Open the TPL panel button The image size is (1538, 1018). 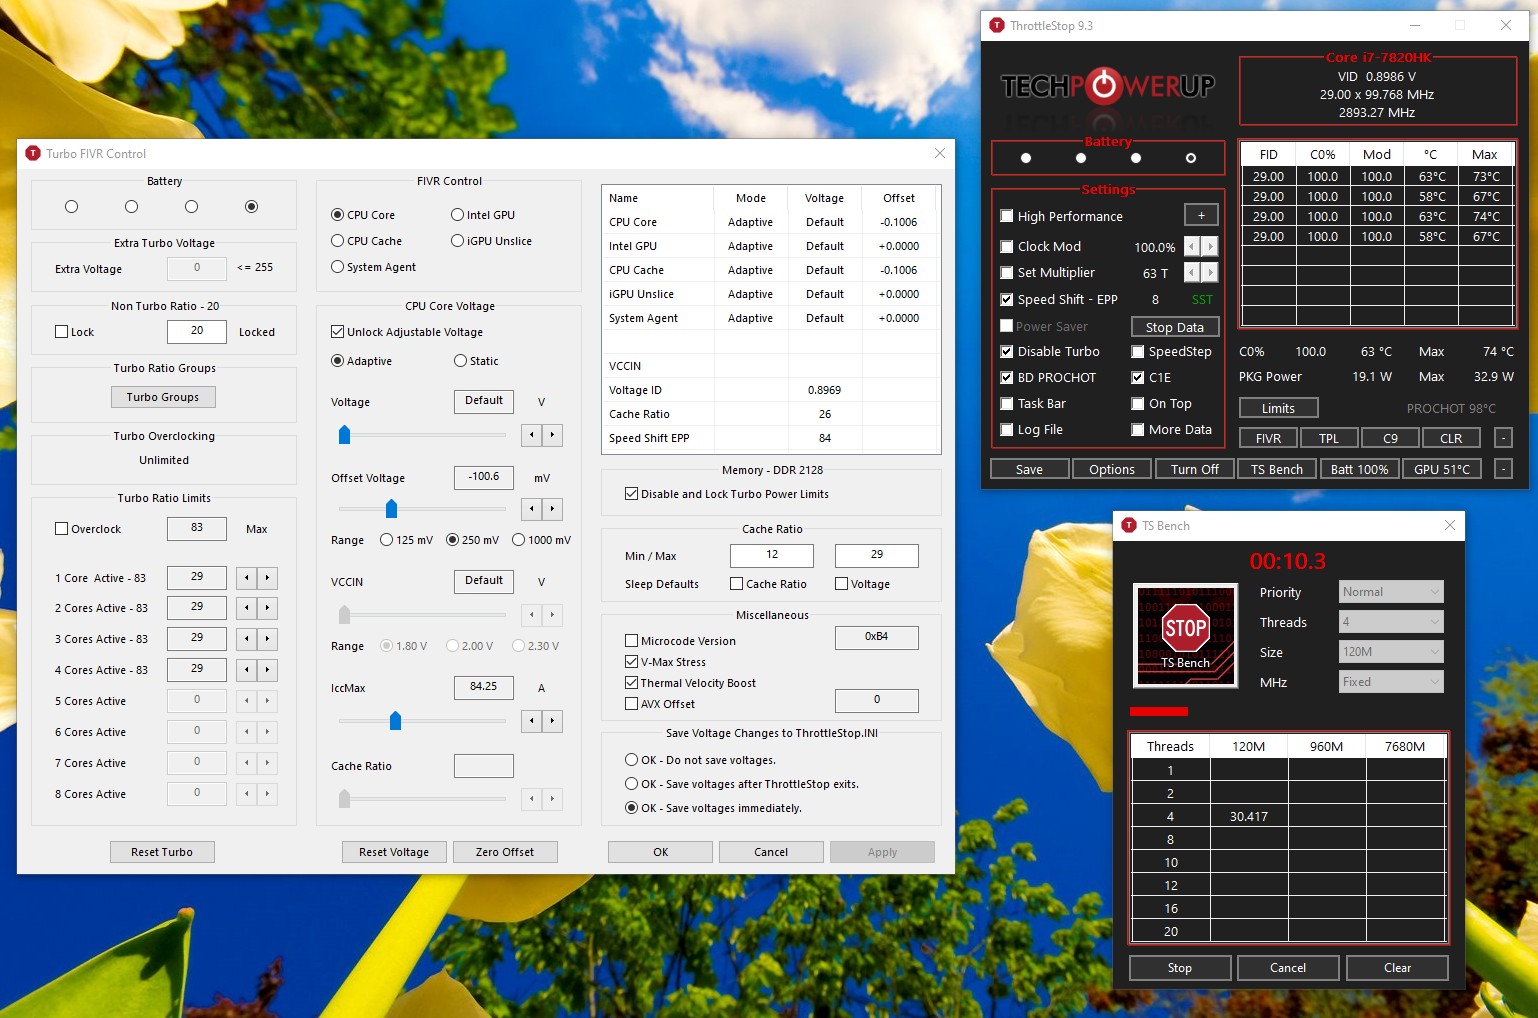coord(1328,438)
